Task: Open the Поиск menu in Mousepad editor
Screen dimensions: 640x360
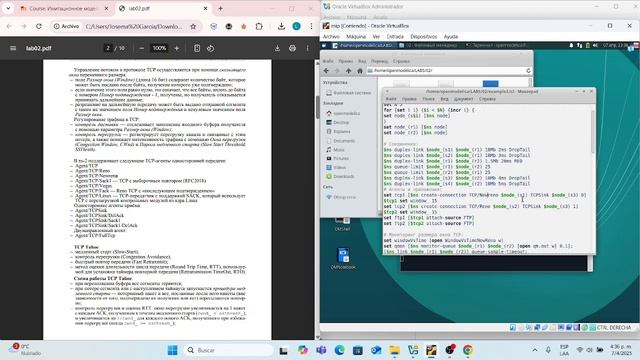Action: point(428,99)
